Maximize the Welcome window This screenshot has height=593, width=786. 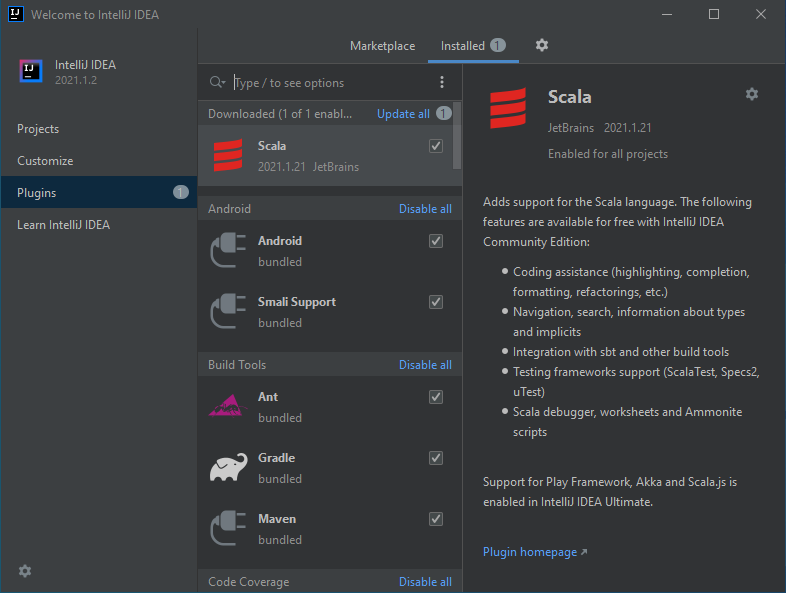click(x=714, y=14)
